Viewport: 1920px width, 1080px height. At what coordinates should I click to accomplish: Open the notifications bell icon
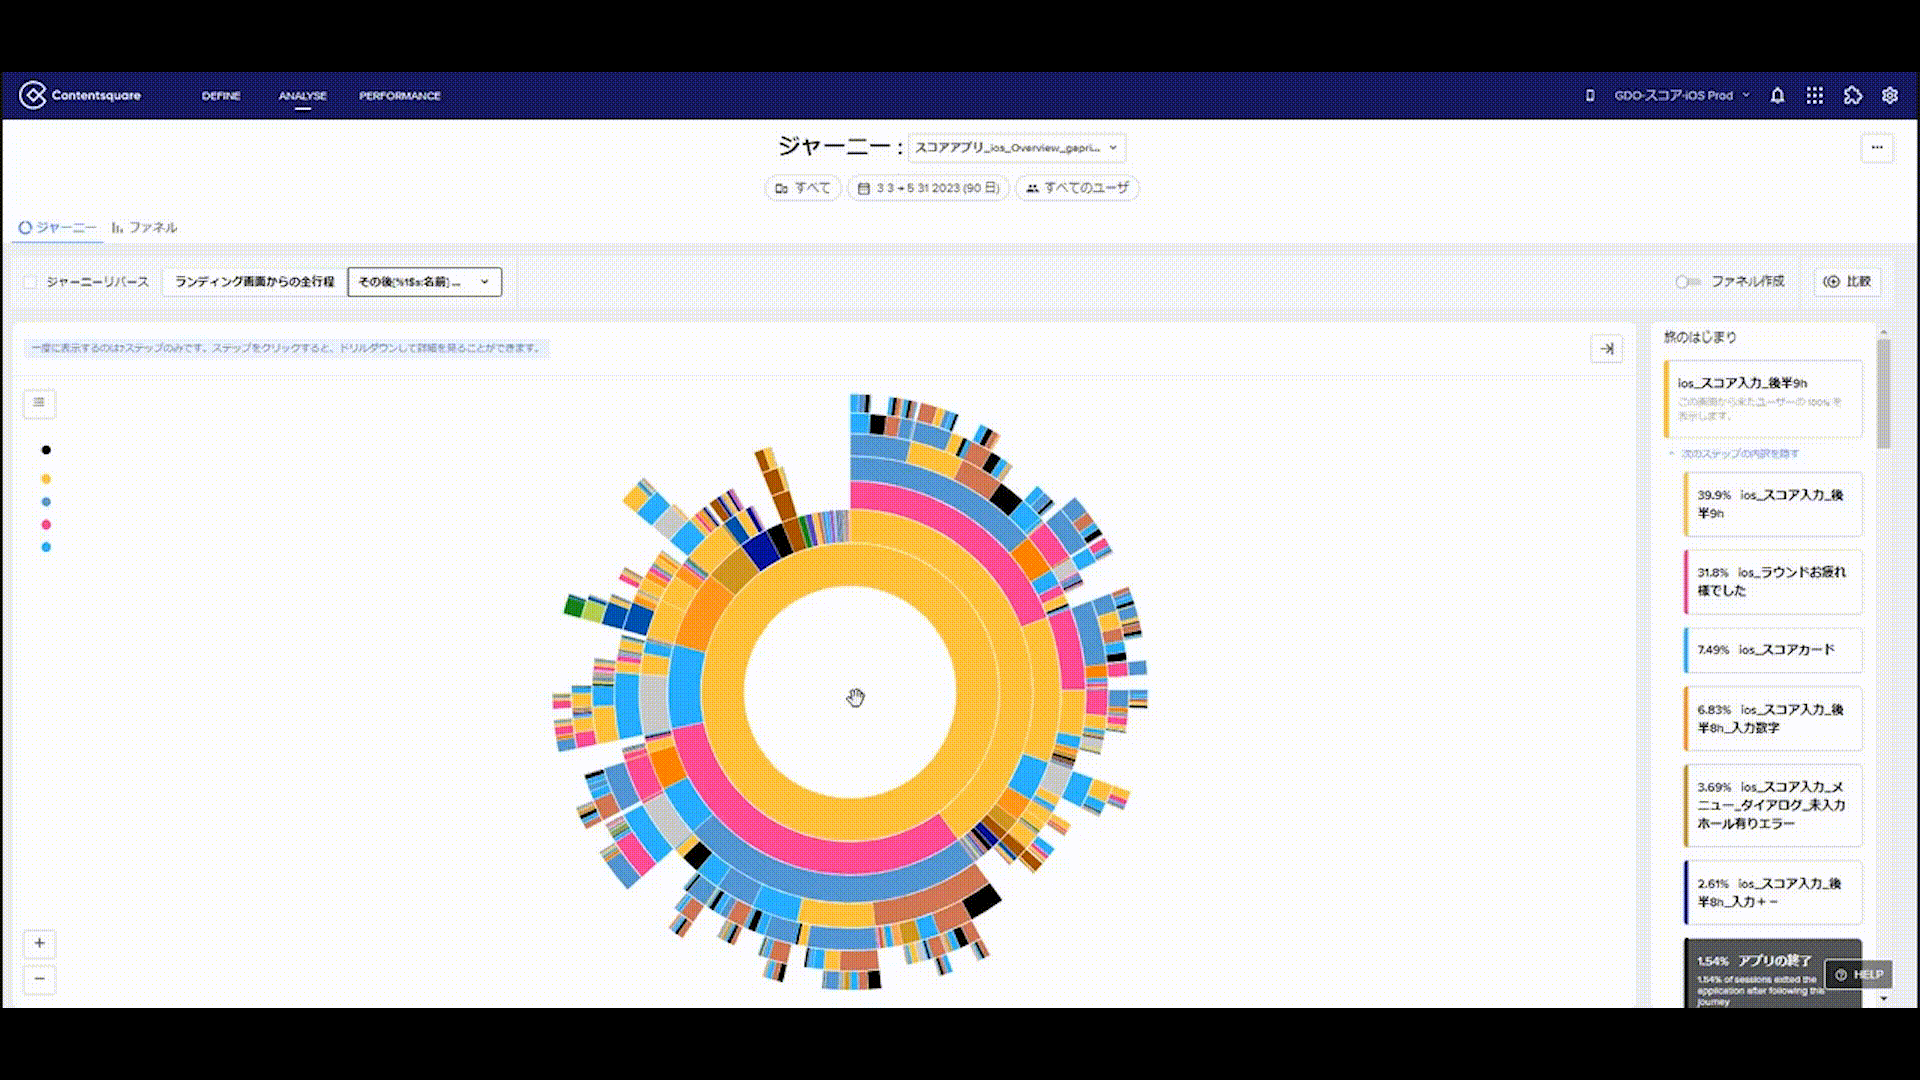(1778, 95)
